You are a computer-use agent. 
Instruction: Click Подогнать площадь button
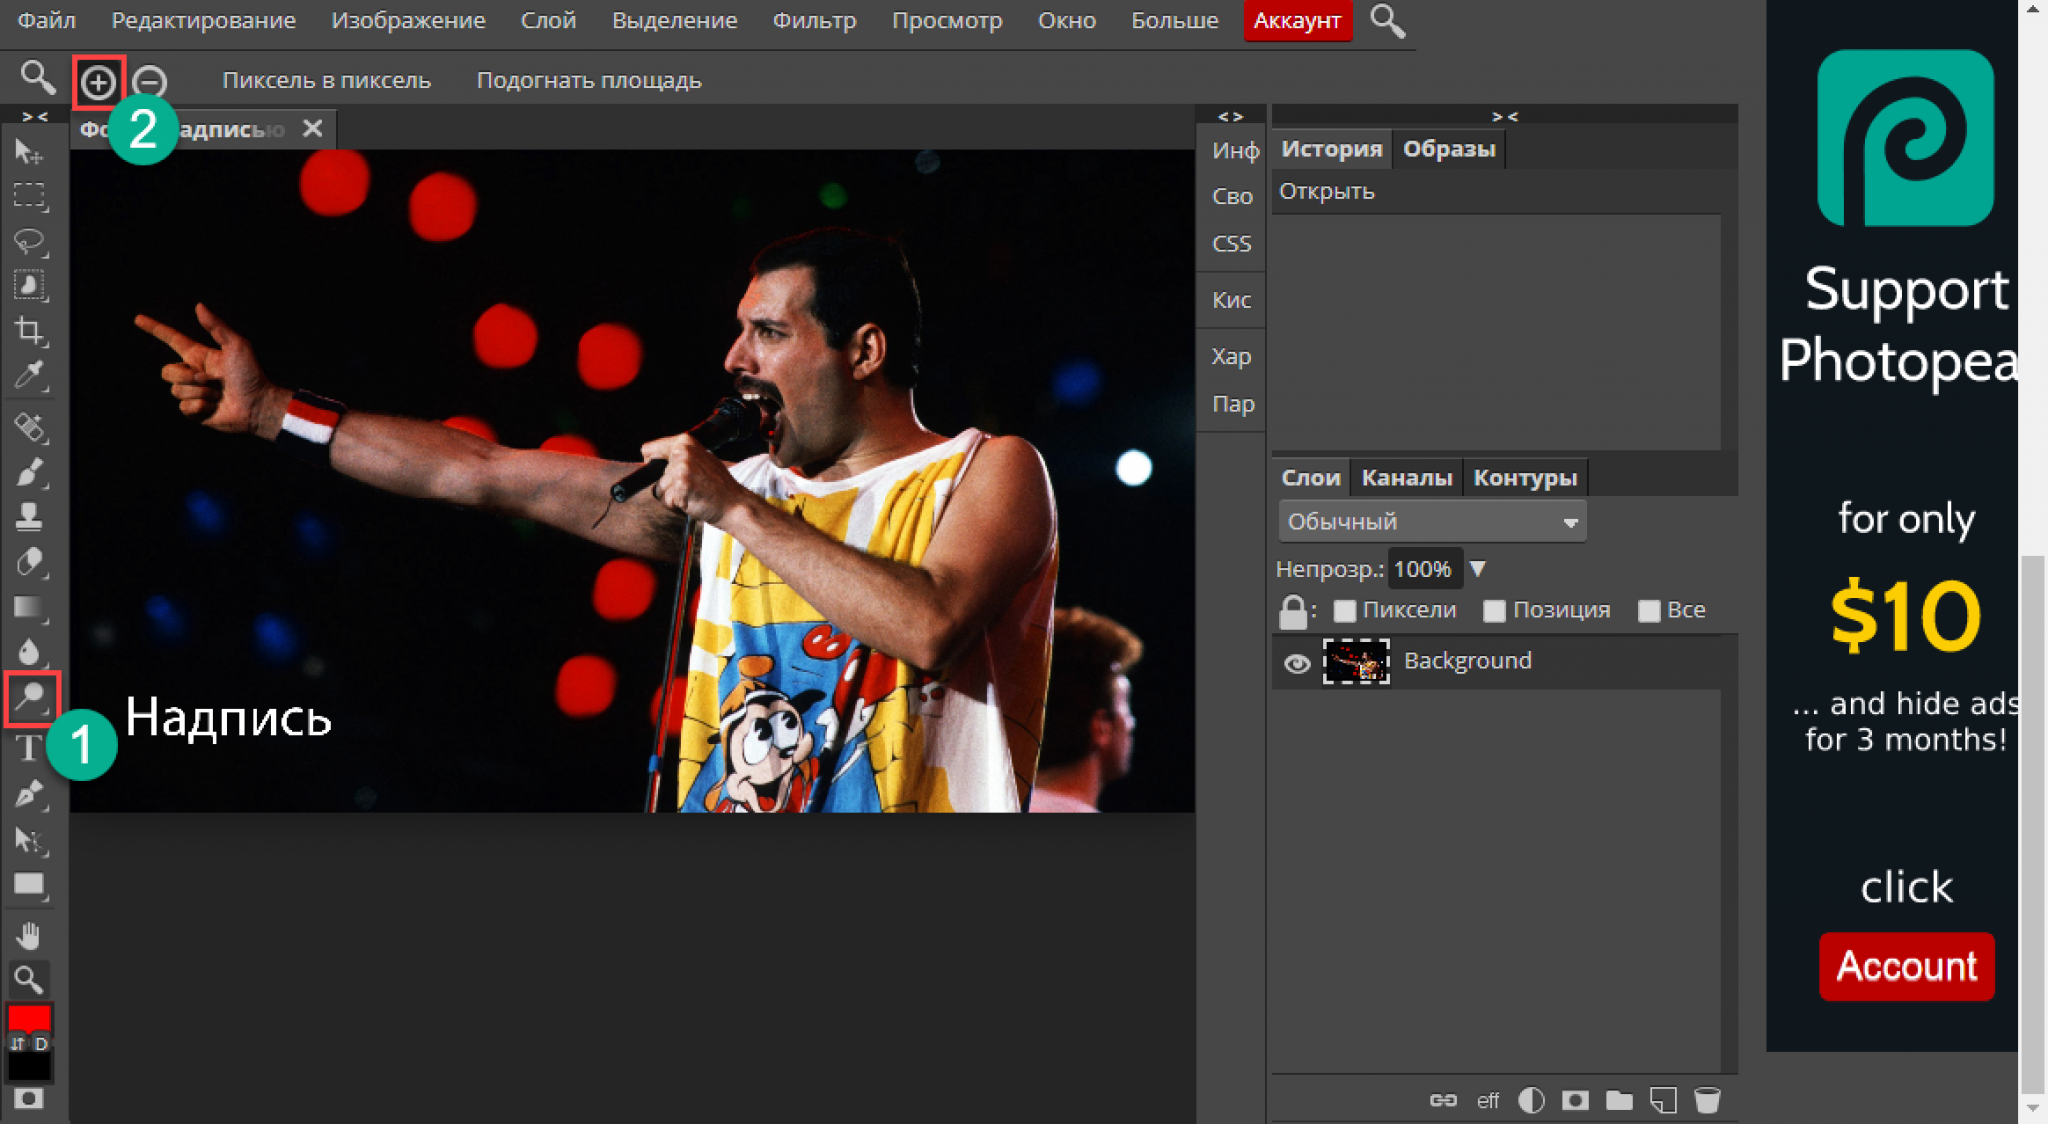coord(589,80)
